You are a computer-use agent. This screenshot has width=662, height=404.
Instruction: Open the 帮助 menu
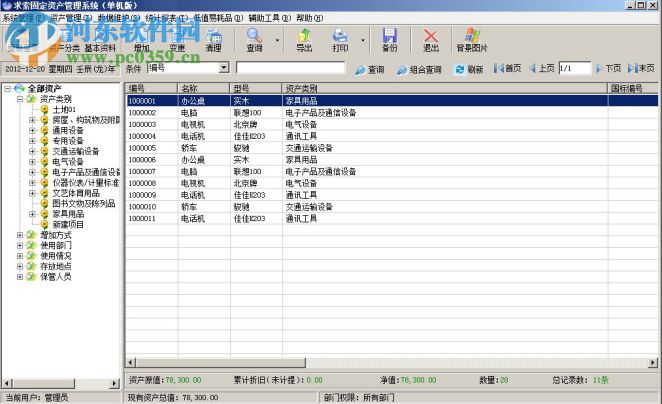pos(309,18)
